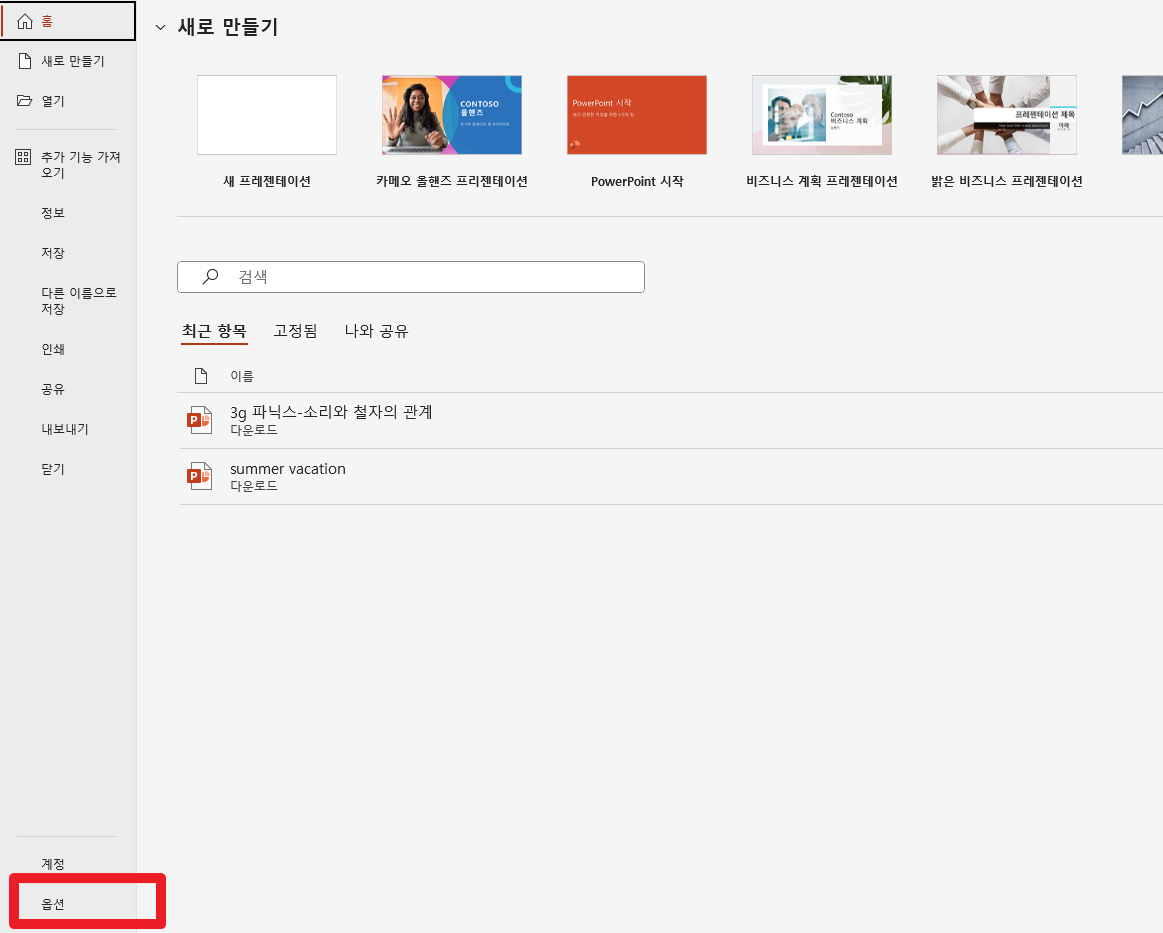Switch to the 고정됨 tab

pyautogui.click(x=295, y=331)
